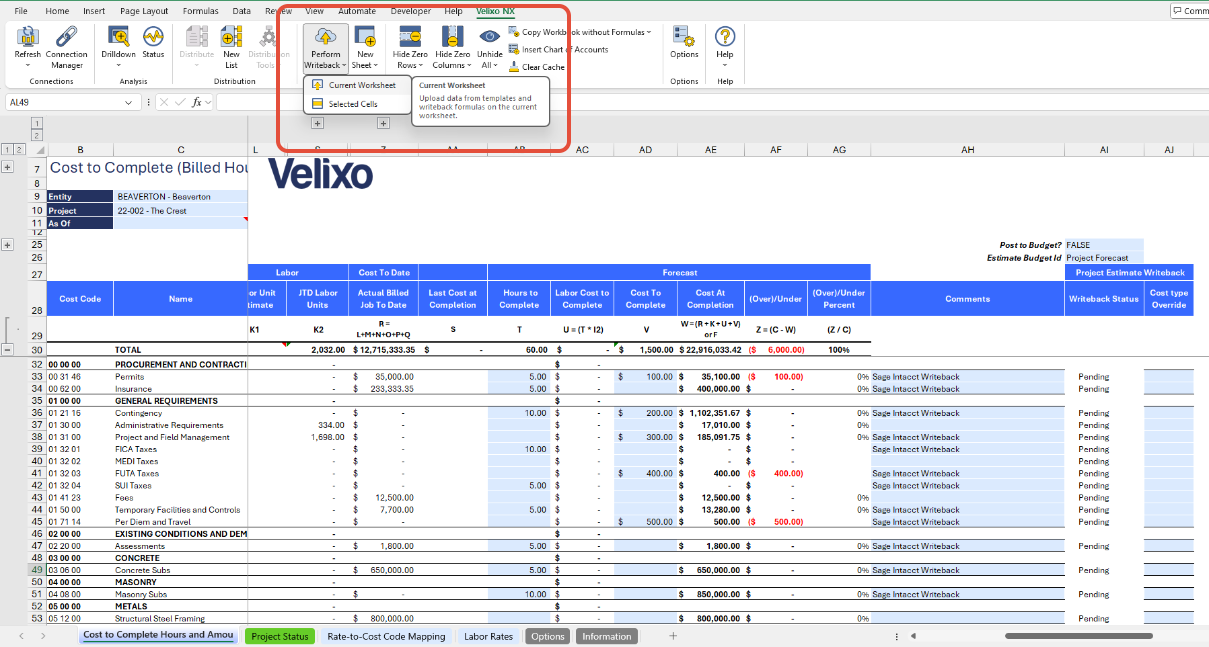Click the Refresh icon in Connections group

(28, 37)
